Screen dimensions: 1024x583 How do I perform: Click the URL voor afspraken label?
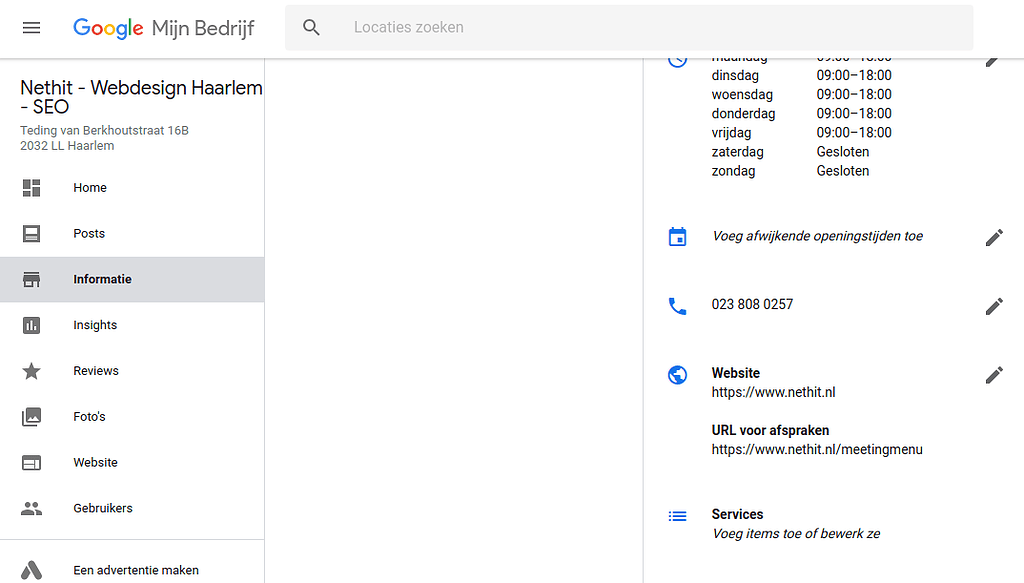click(x=770, y=430)
